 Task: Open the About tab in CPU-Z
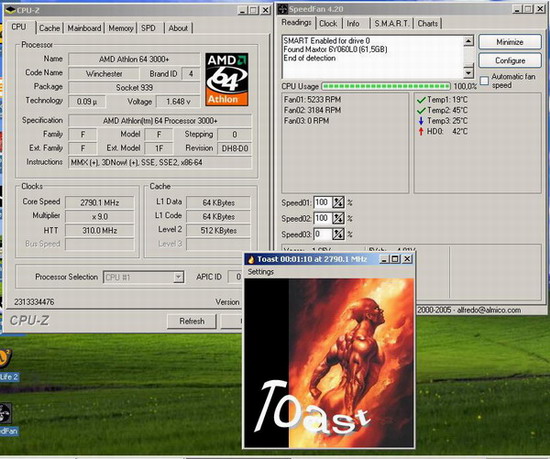[178, 28]
